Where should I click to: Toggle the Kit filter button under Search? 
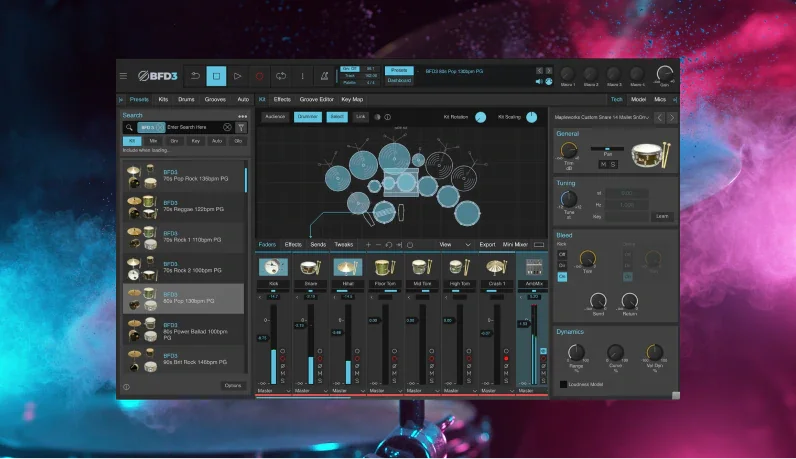click(x=130, y=141)
